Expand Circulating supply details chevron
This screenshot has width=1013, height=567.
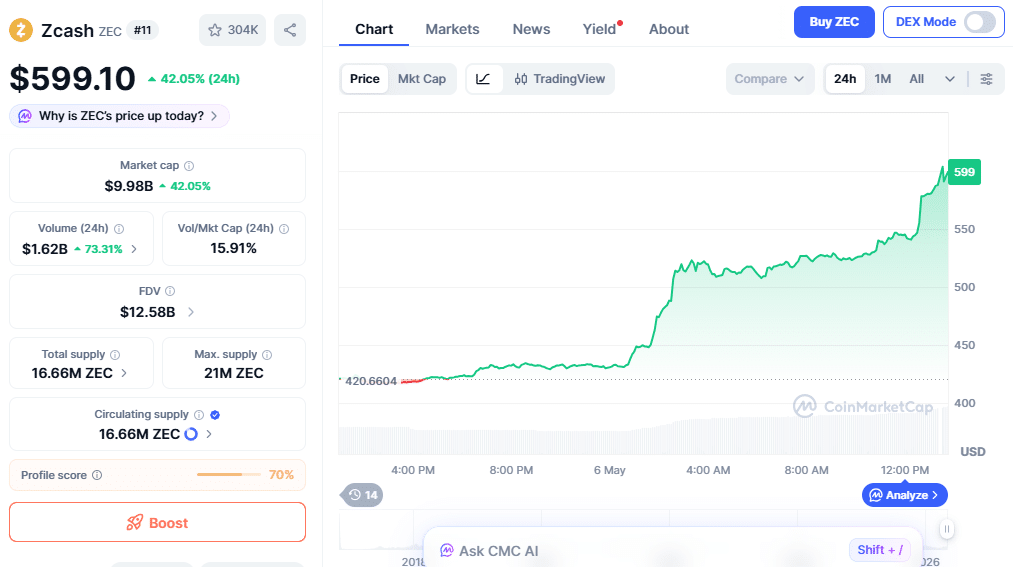coord(209,434)
